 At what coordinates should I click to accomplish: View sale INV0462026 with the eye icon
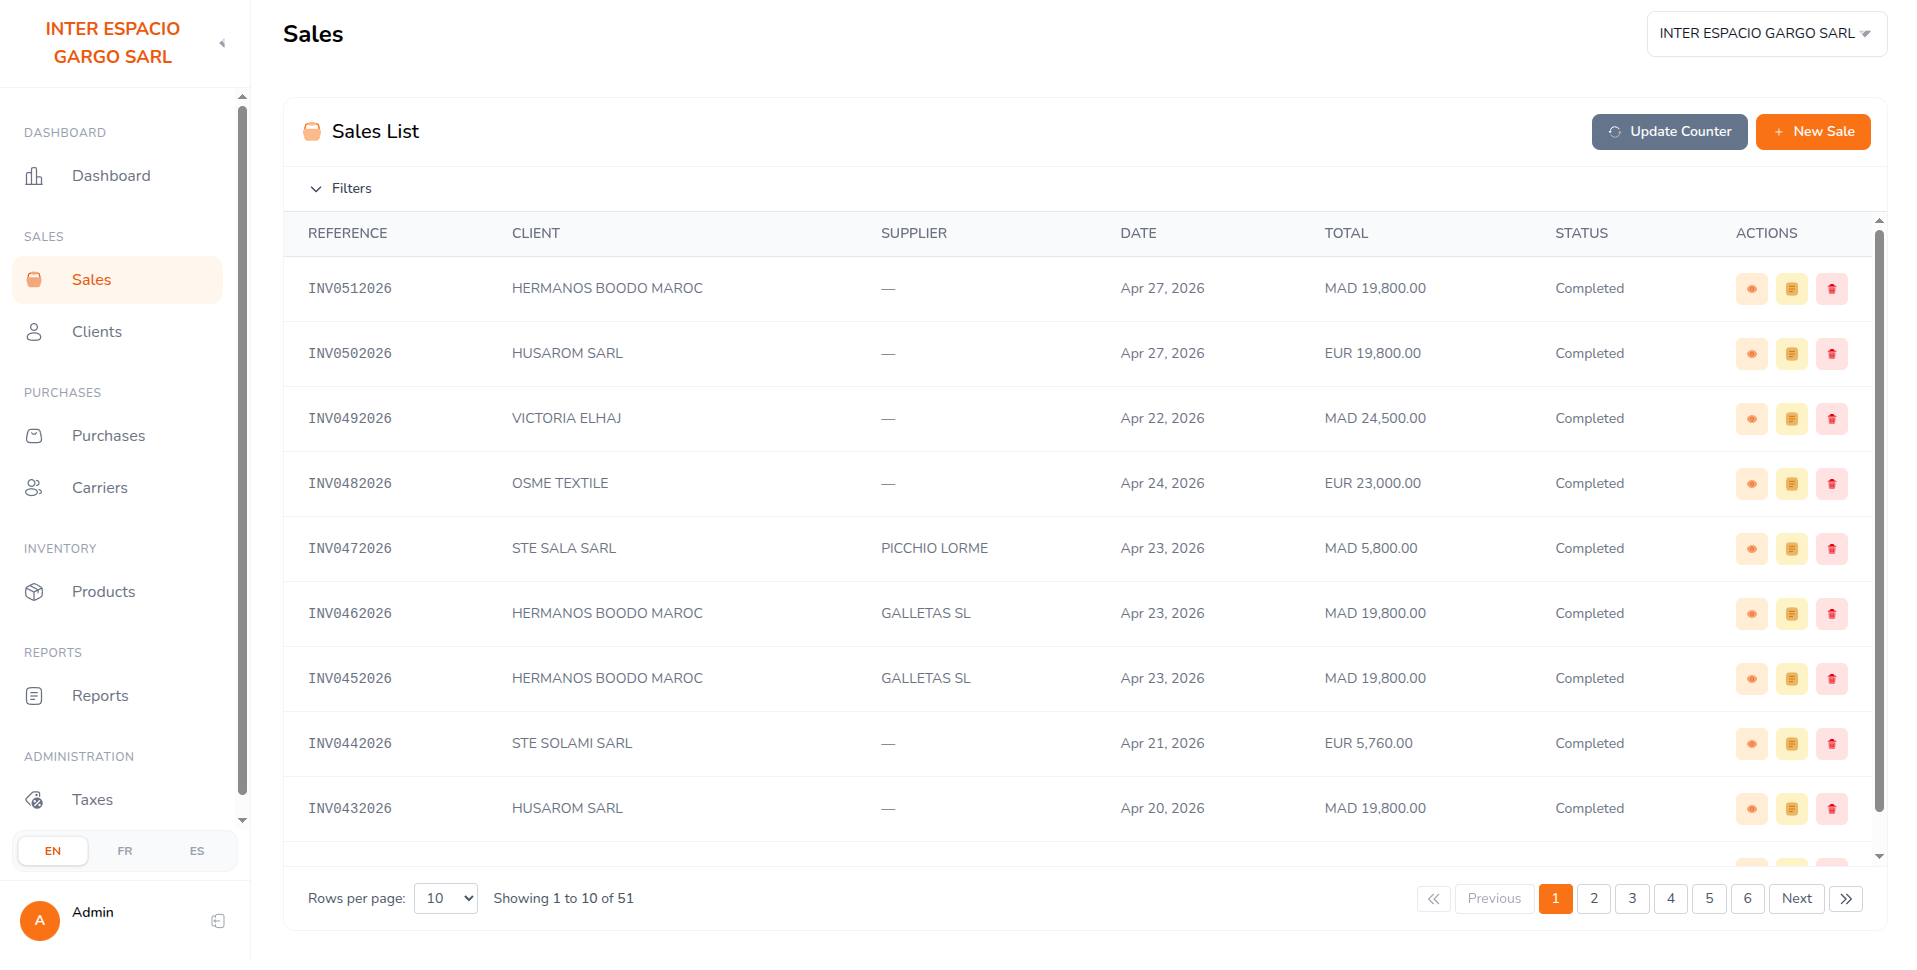point(1751,614)
